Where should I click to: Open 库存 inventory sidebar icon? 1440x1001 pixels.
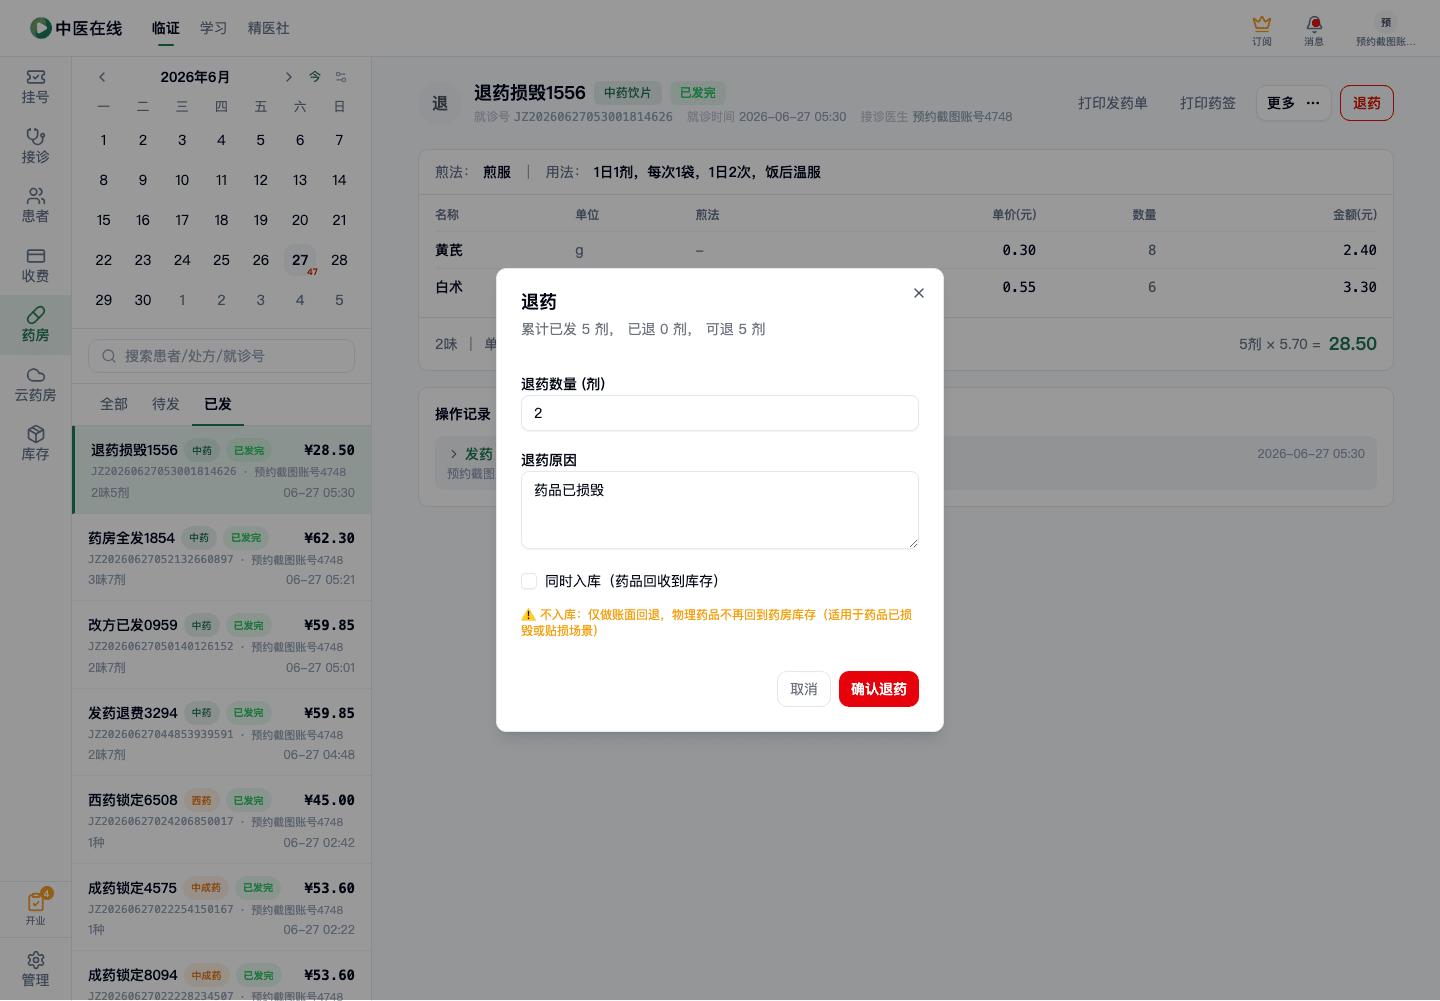[x=35, y=443]
